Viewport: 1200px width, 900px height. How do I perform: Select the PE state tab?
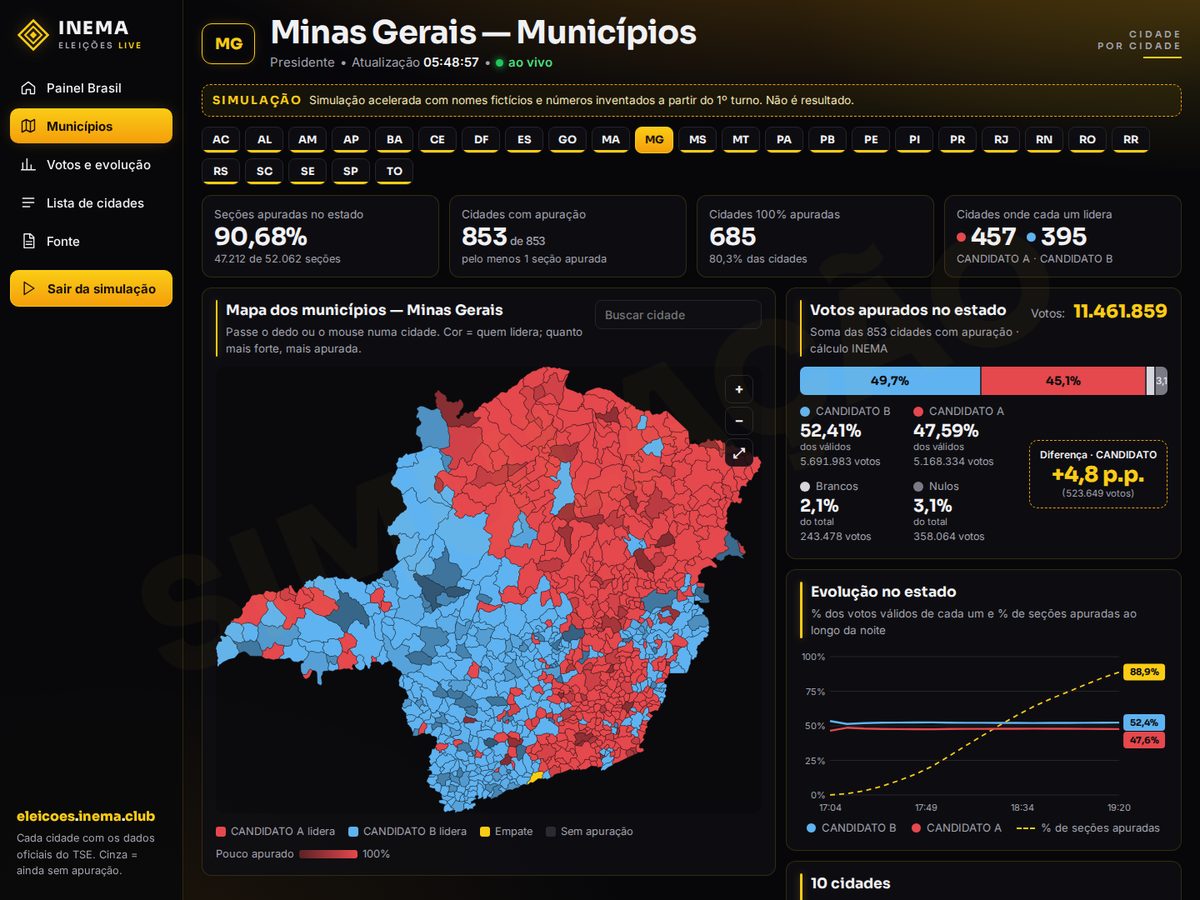(x=871, y=140)
